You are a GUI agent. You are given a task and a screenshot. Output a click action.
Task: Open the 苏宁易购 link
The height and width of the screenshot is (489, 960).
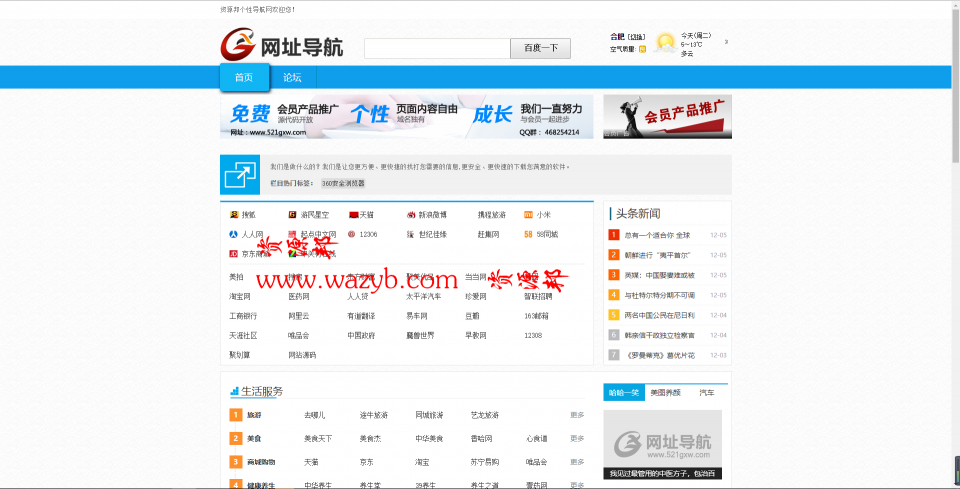tap(484, 461)
